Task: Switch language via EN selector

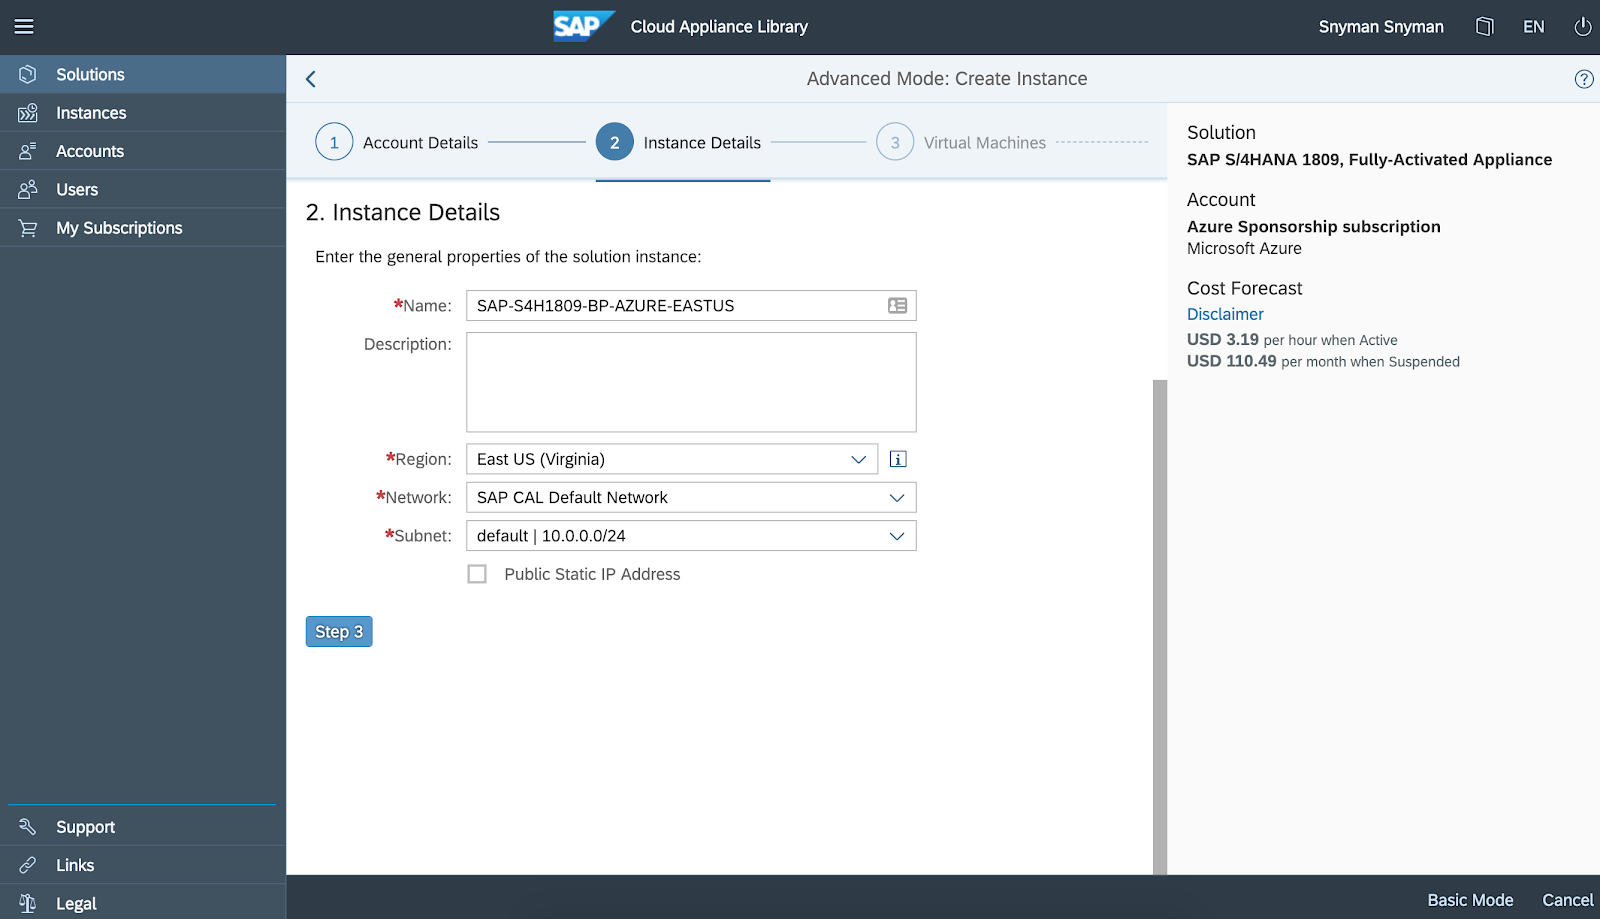Action: tap(1534, 27)
